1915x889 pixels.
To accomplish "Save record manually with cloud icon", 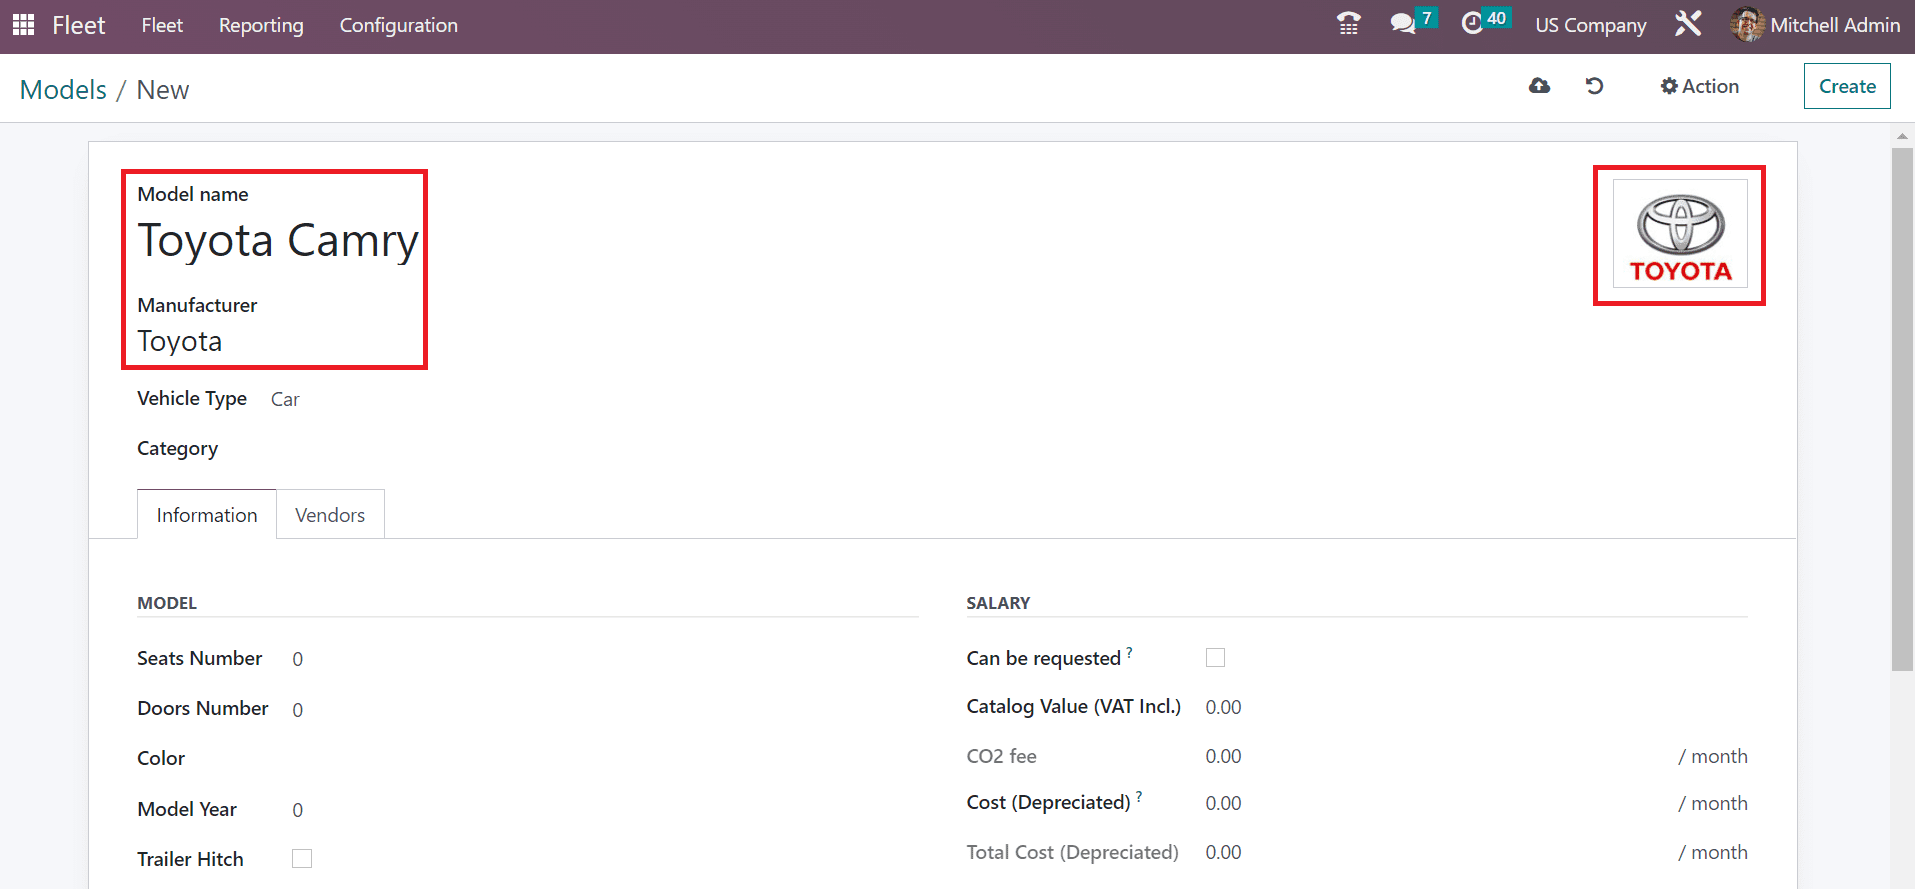I will tap(1540, 86).
